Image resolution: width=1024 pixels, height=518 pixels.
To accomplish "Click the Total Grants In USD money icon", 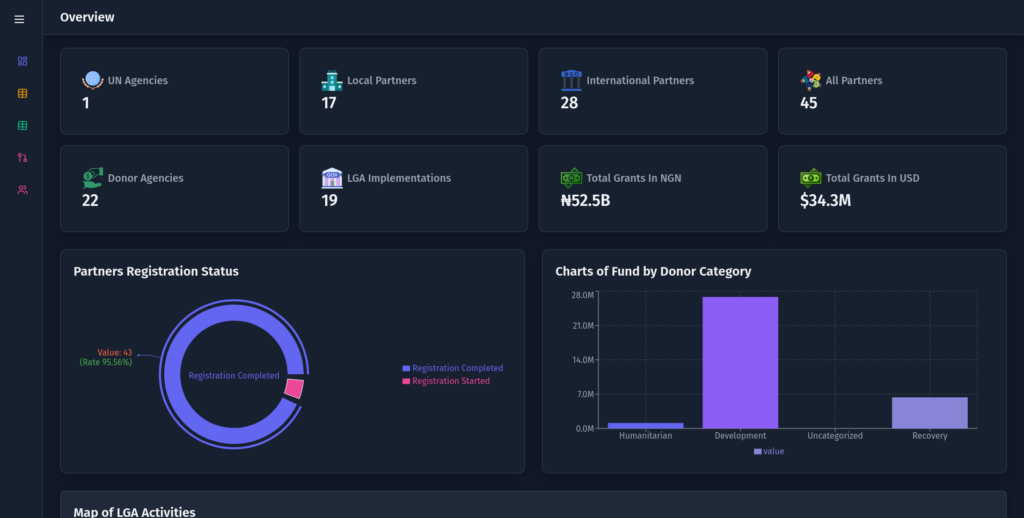I will [x=811, y=178].
